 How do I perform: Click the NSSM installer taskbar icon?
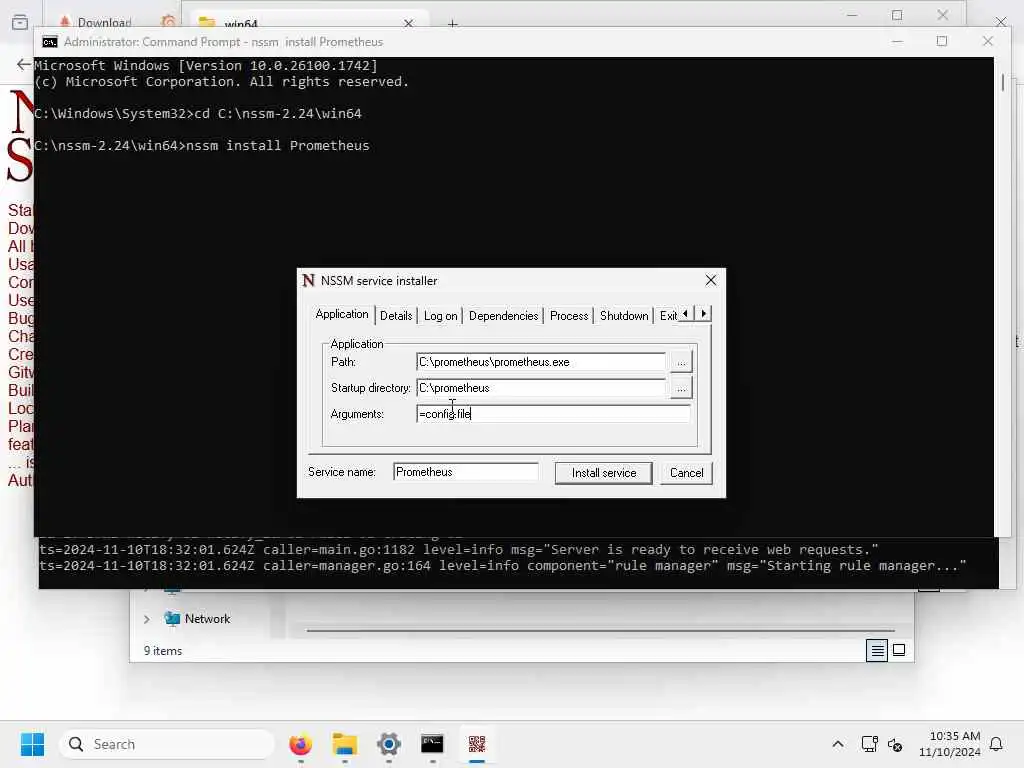pyautogui.click(x=477, y=744)
